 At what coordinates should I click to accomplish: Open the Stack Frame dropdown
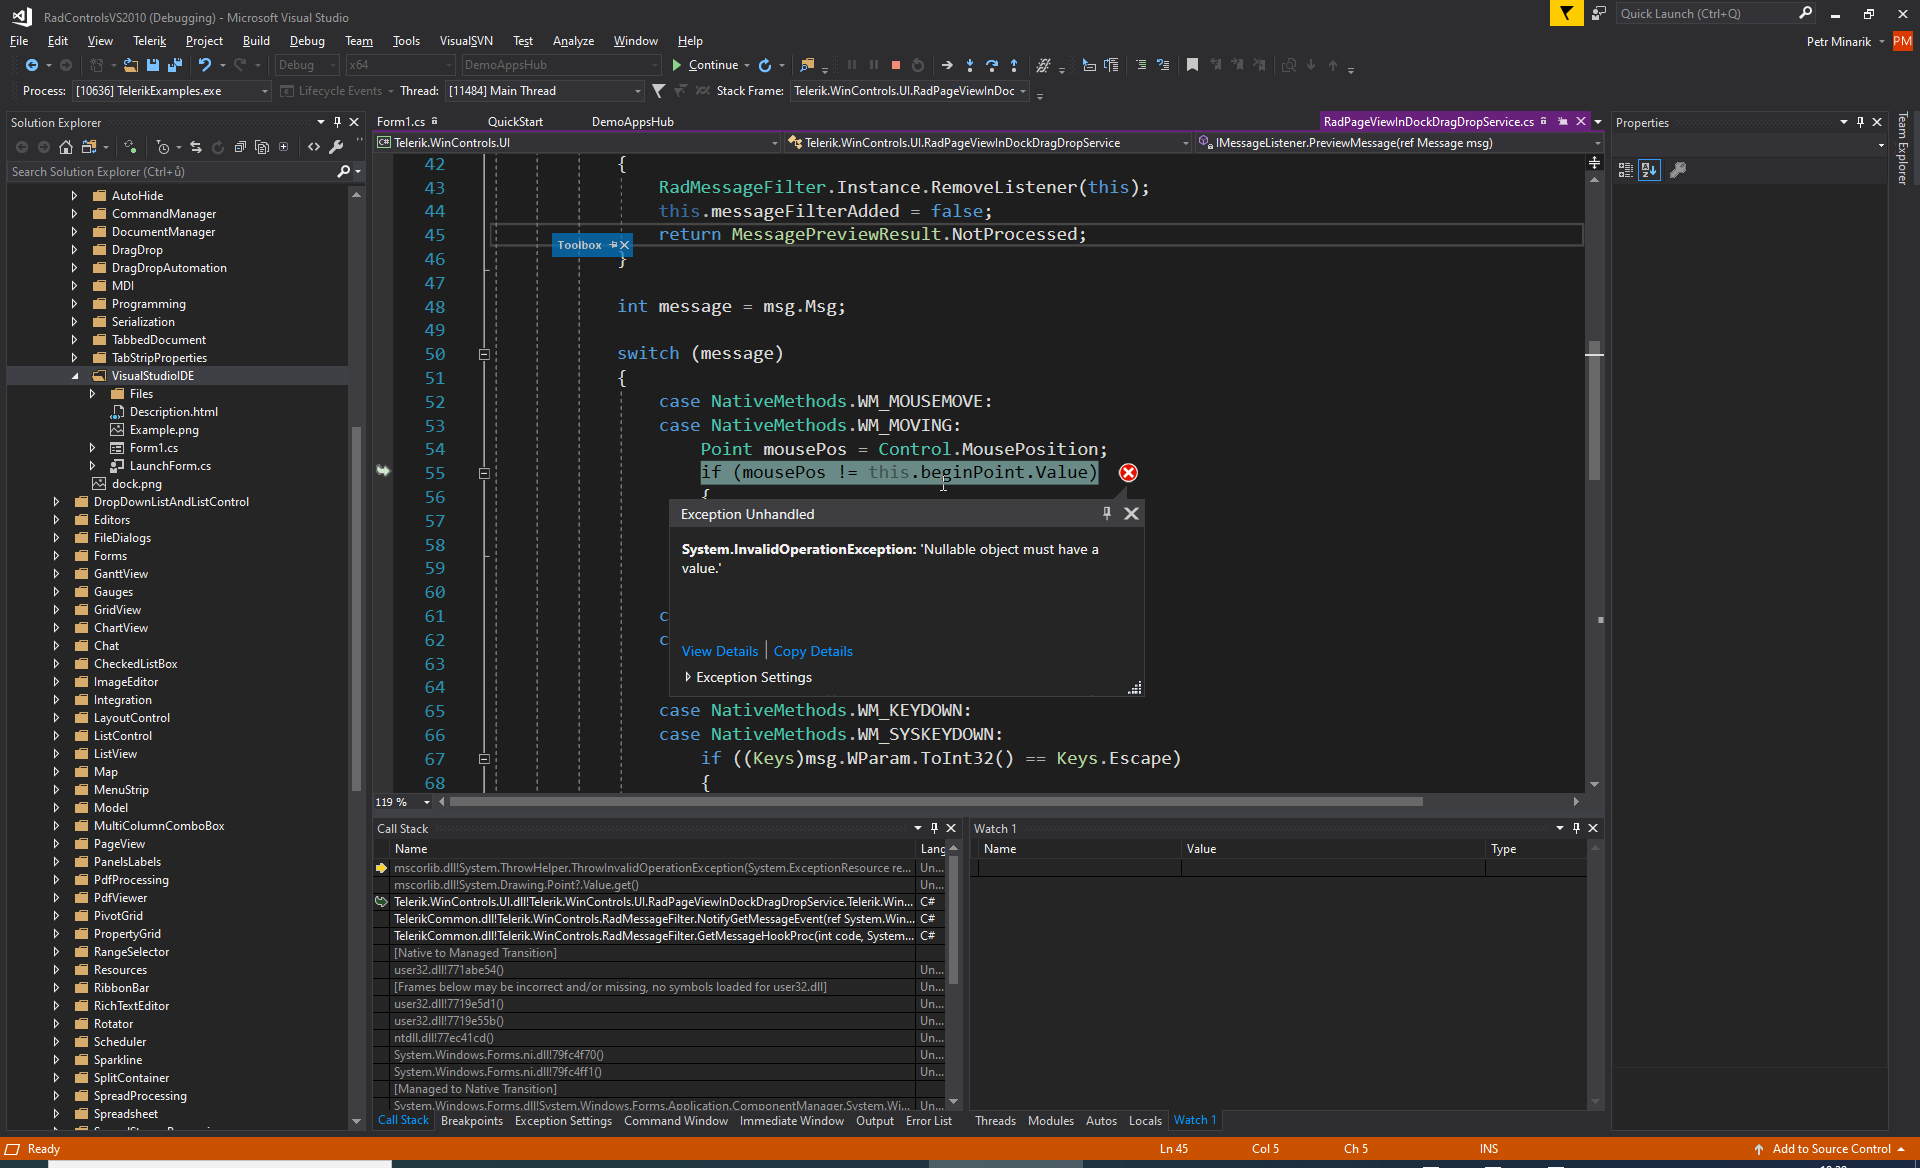click(x=910, y=91)
